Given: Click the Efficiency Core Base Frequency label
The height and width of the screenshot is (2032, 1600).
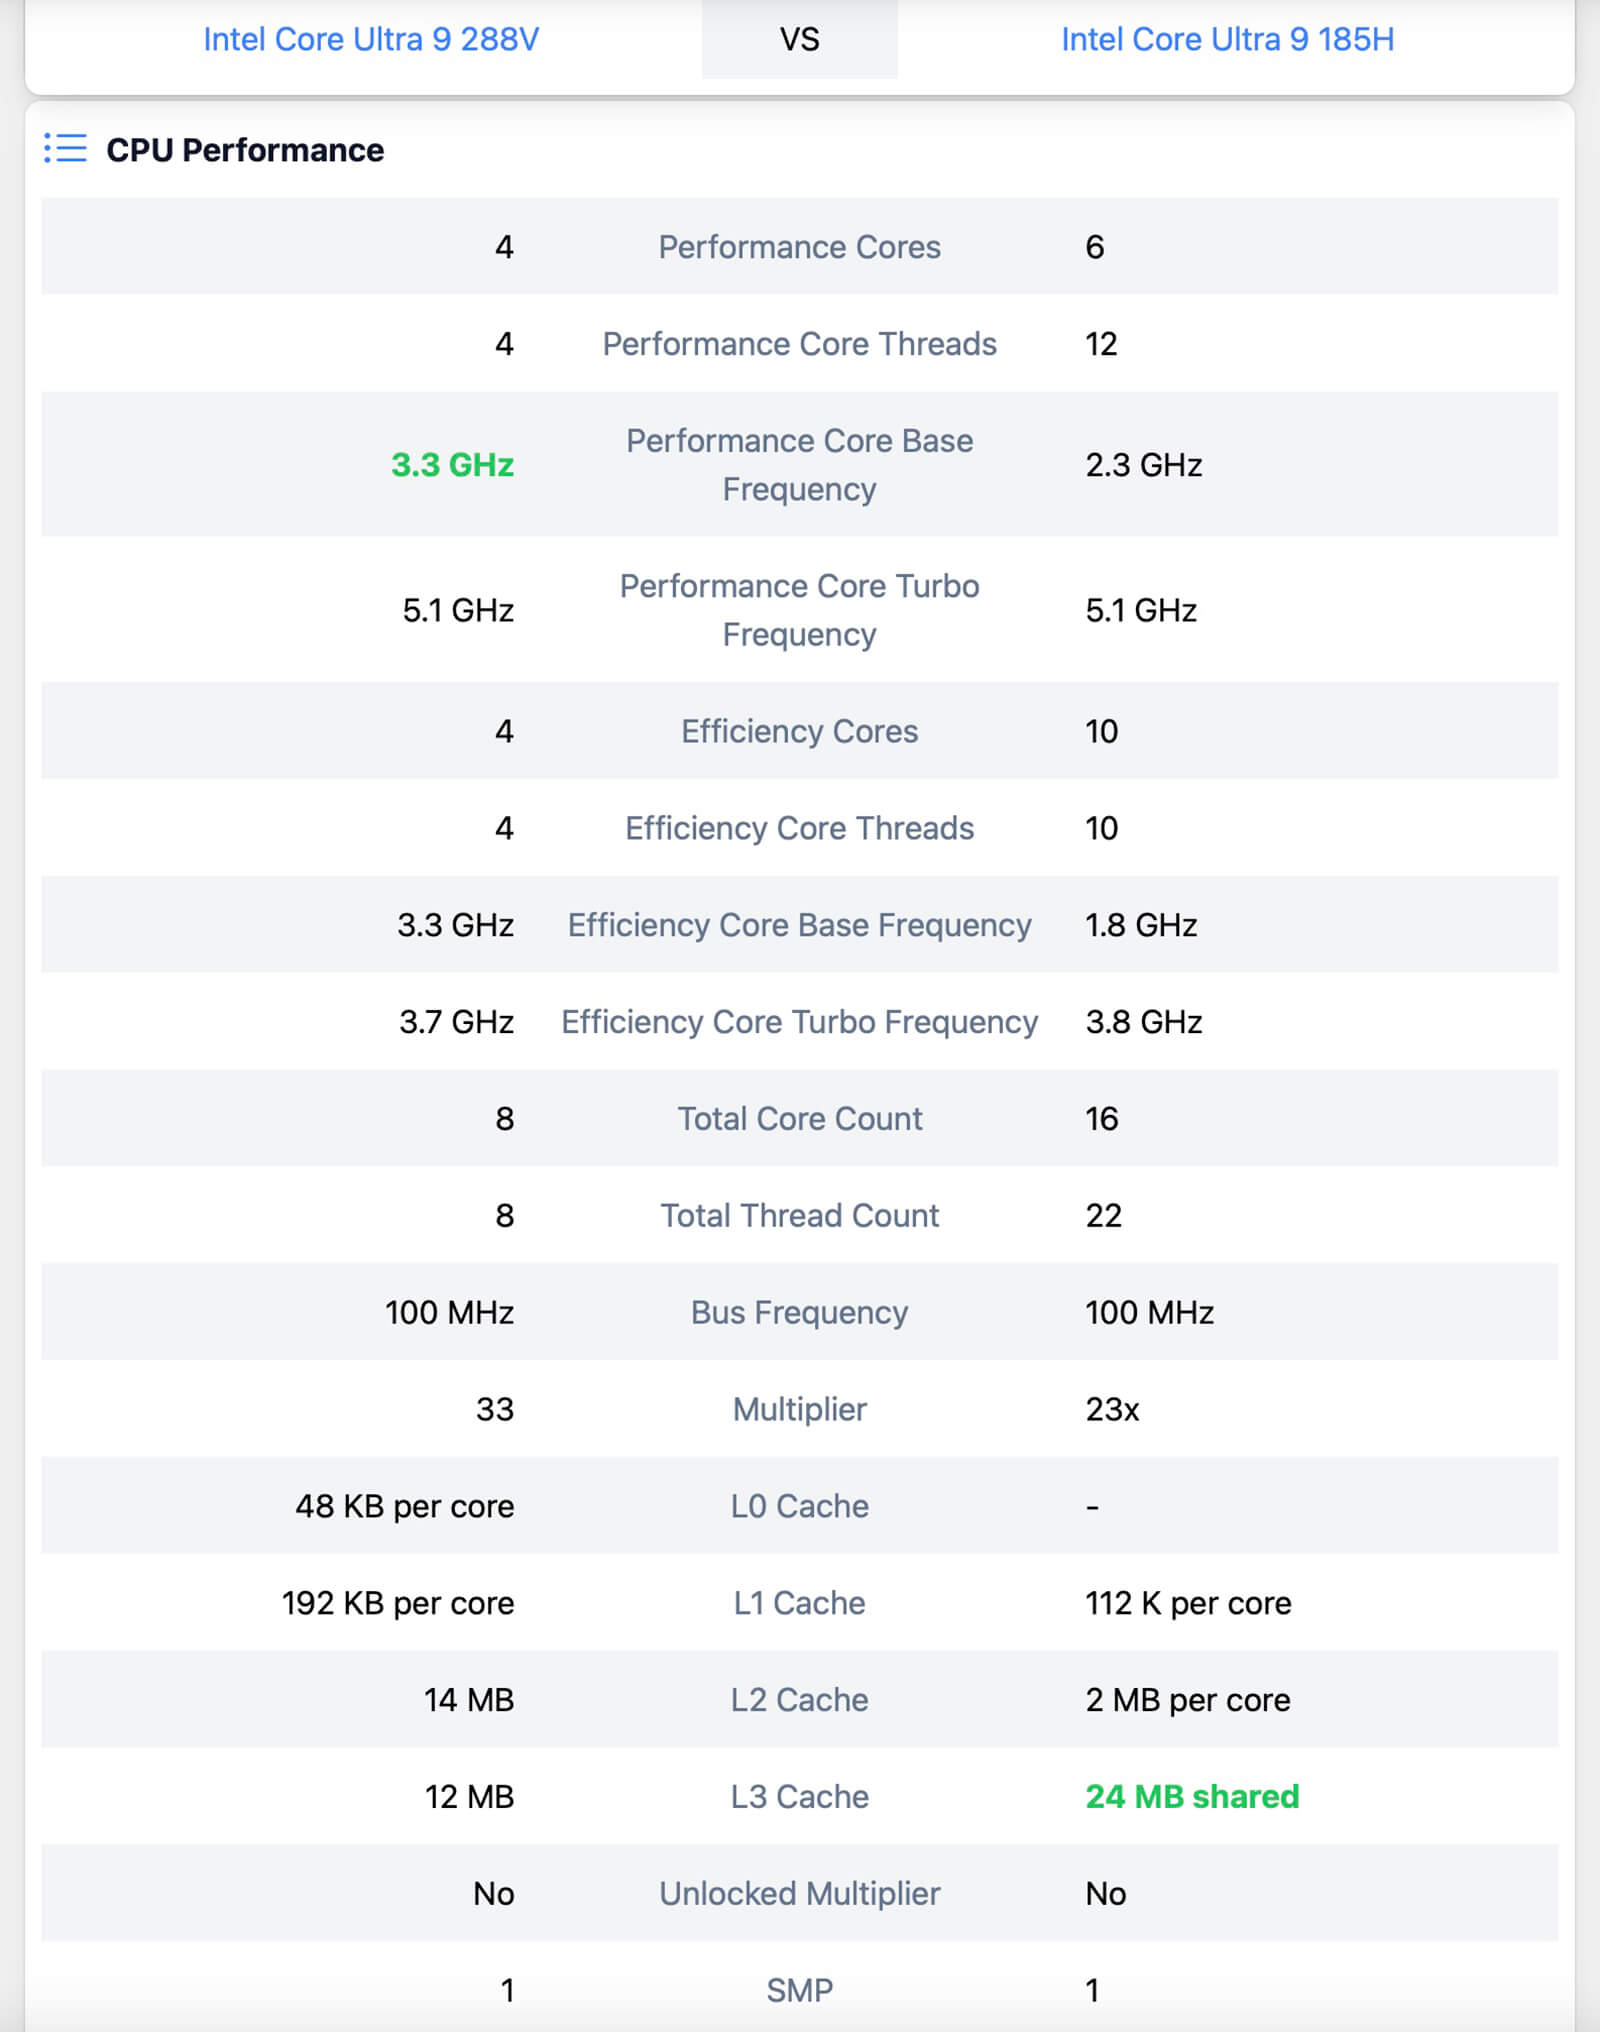Looking at the screenshot, I should [799, 925].
